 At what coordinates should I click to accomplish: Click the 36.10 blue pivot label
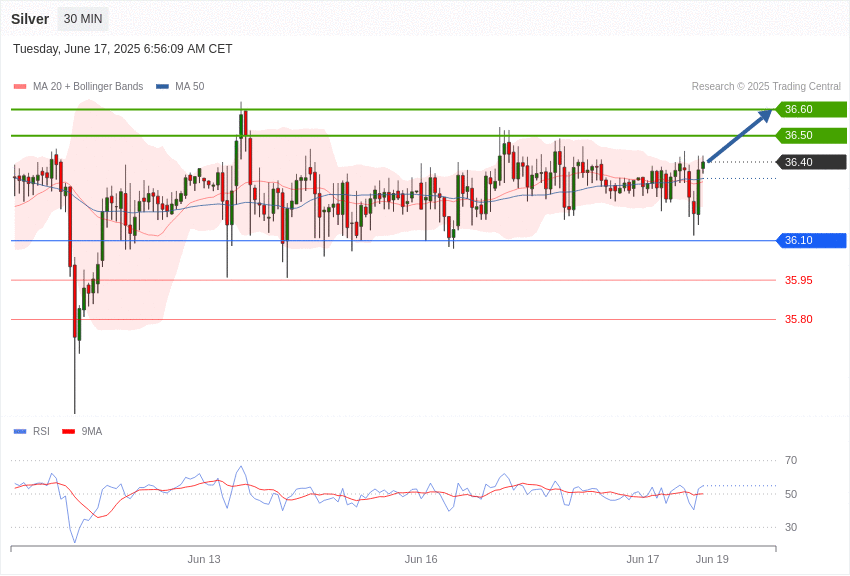811,240
